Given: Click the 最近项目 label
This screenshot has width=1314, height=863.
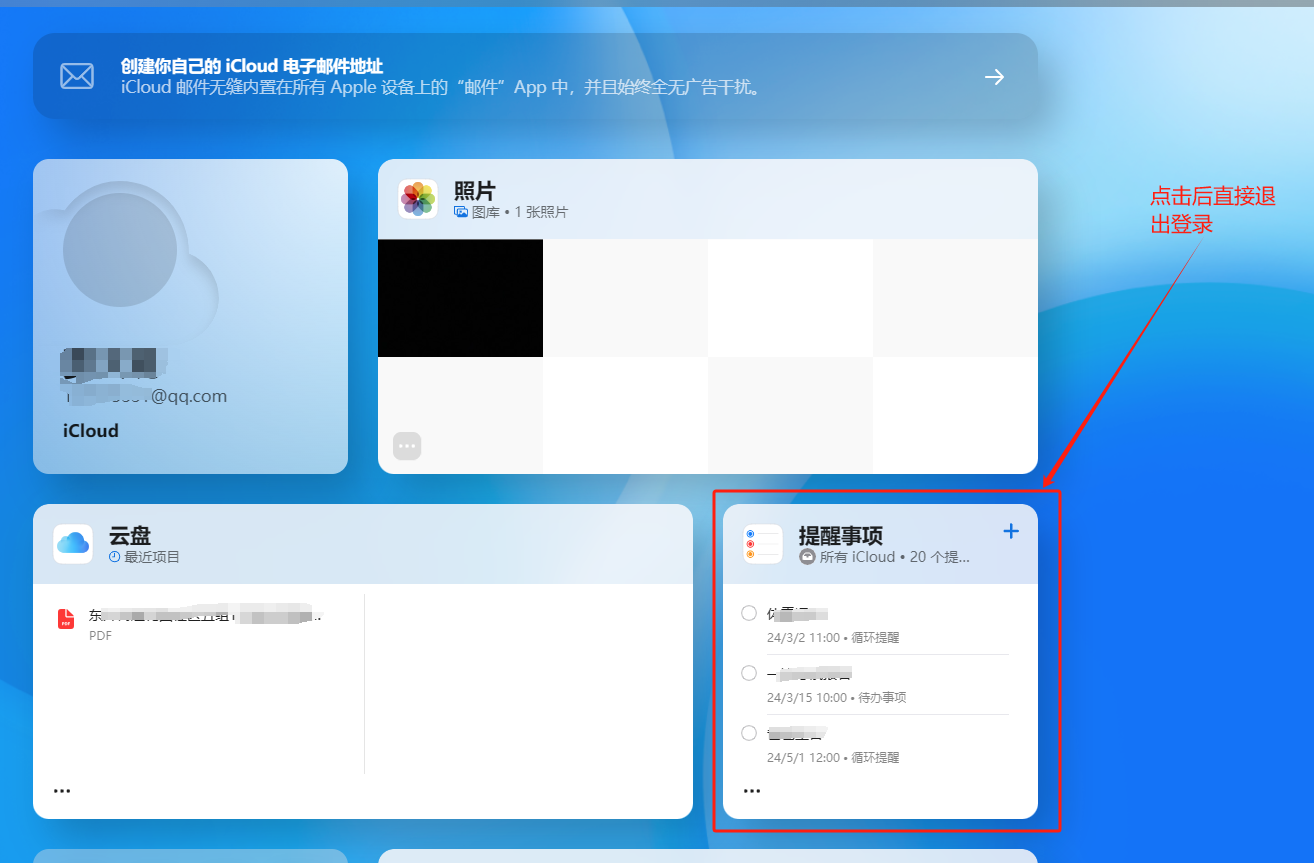Looking at the screenshot, I should coord(152,557).
